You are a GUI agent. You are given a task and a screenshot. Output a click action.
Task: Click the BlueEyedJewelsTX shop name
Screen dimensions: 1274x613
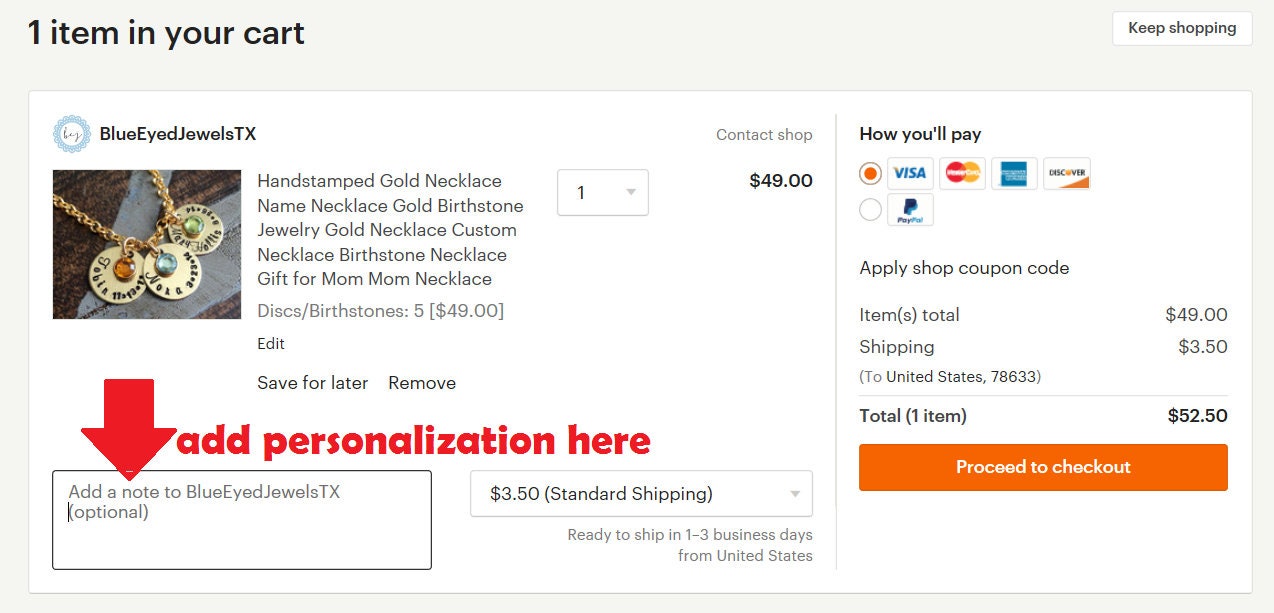(x=178, y=134)
